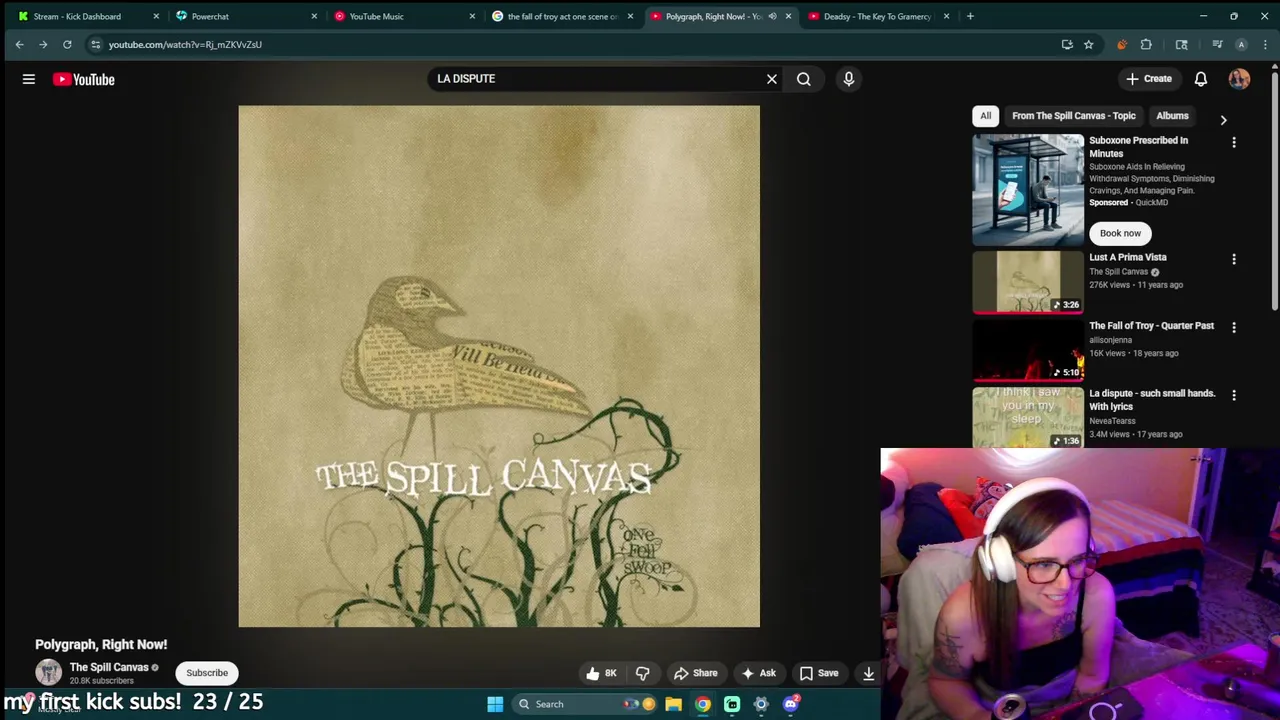Open options for the Suboxone ad

1234,143
